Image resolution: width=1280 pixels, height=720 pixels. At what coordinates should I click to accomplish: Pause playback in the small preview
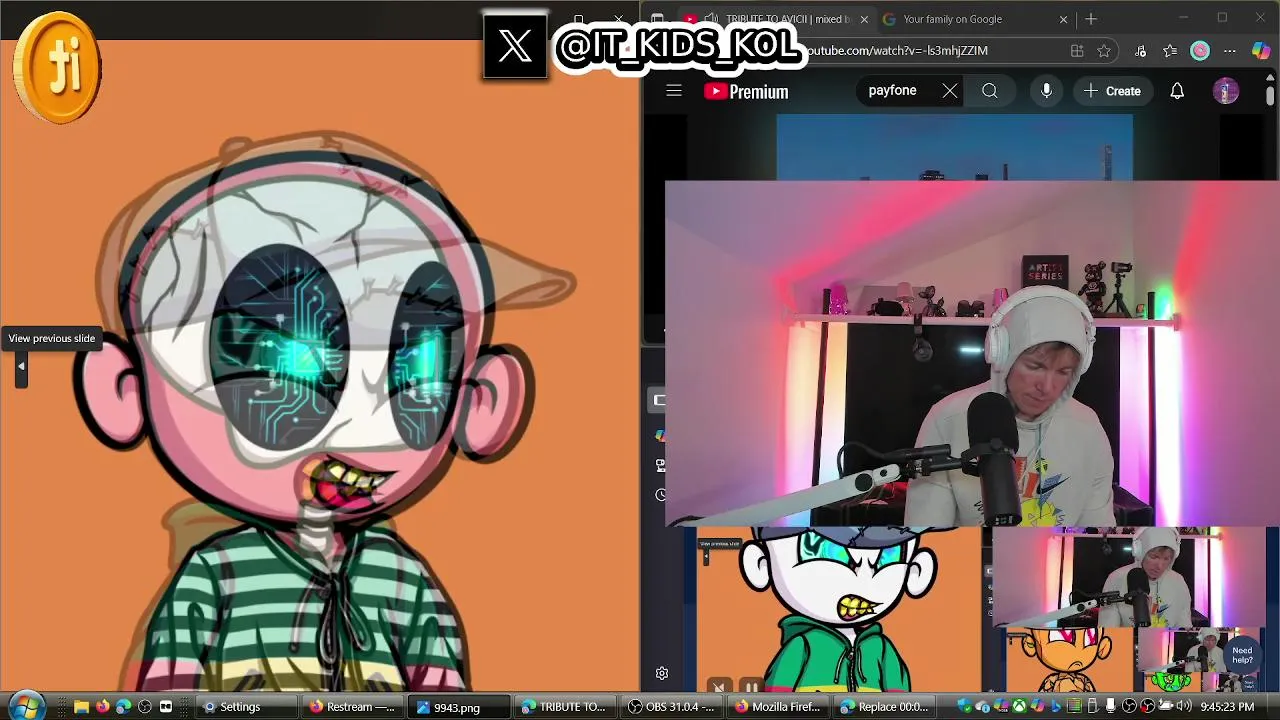pos(752,688)
